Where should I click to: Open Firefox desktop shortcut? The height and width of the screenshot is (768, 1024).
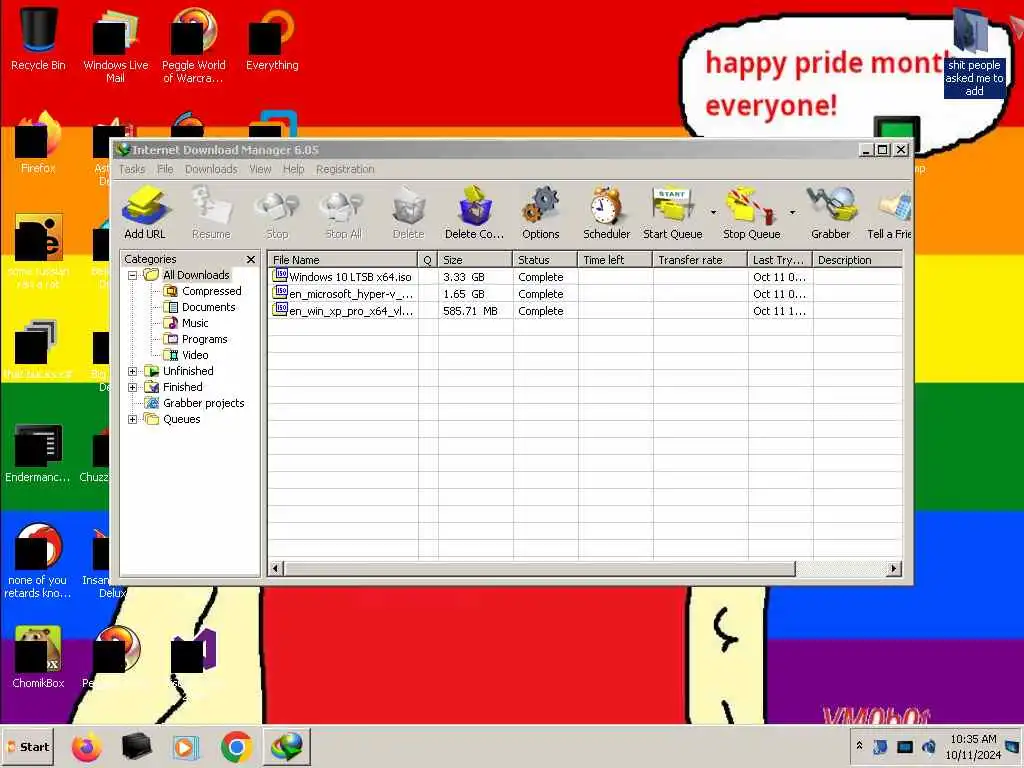click(38, 142)
